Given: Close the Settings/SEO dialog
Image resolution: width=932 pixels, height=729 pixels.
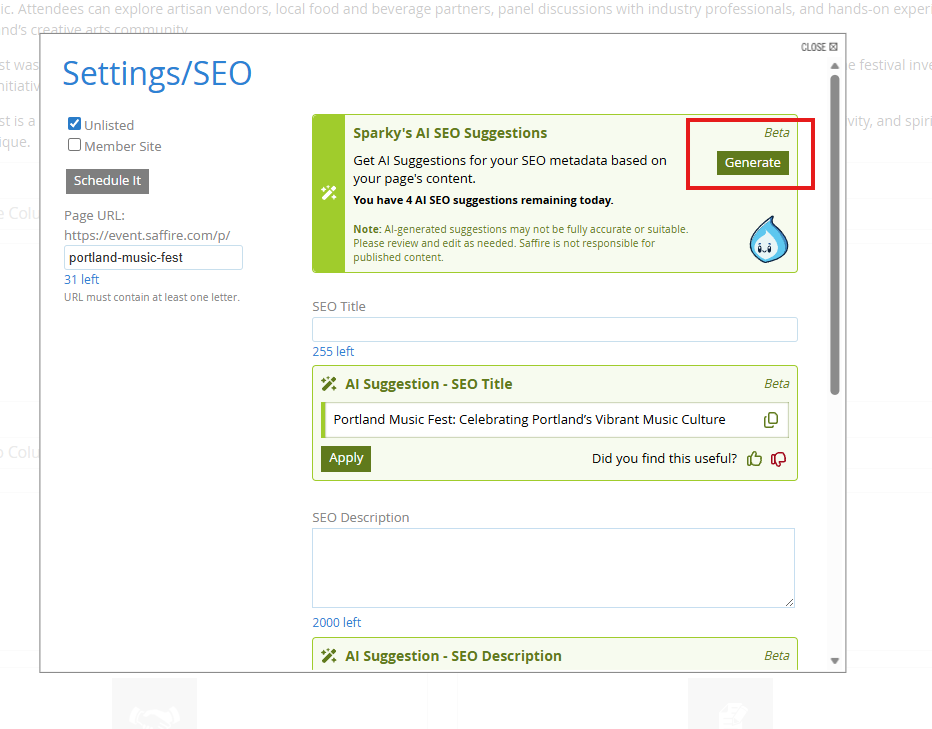Looking at the screenshot, I should point(819,47).
